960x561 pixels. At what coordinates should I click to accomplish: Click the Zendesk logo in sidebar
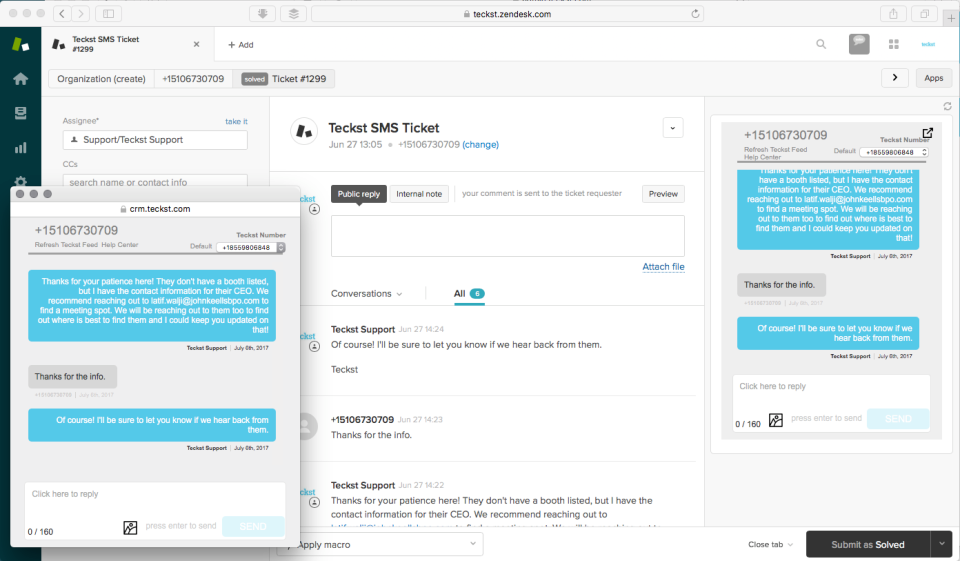pos(20,44)
